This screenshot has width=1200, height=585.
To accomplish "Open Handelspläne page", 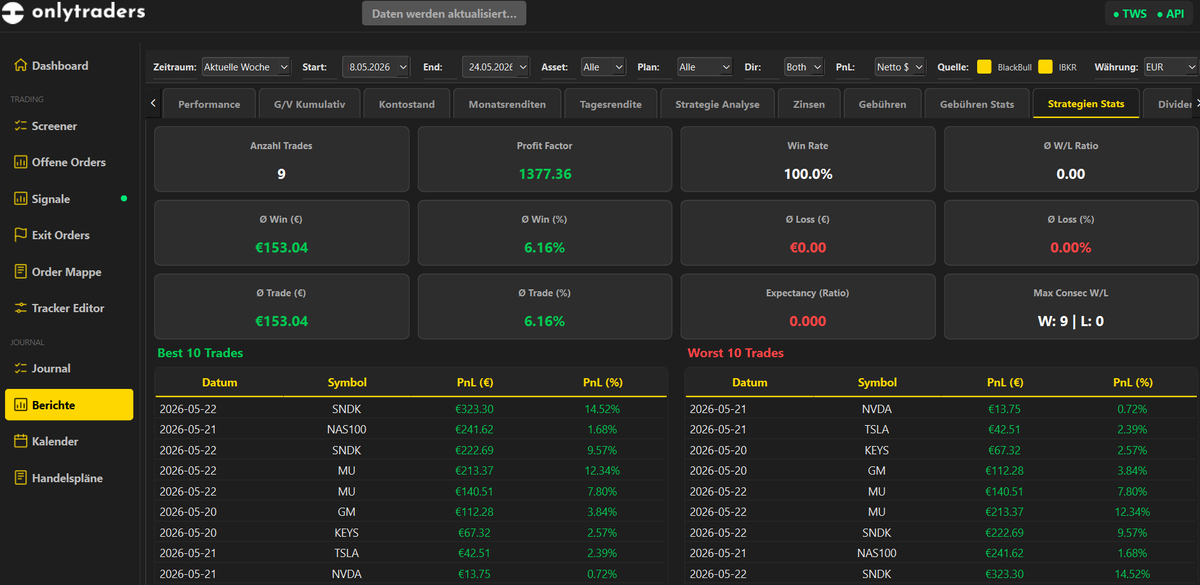I will pos(69,478).
